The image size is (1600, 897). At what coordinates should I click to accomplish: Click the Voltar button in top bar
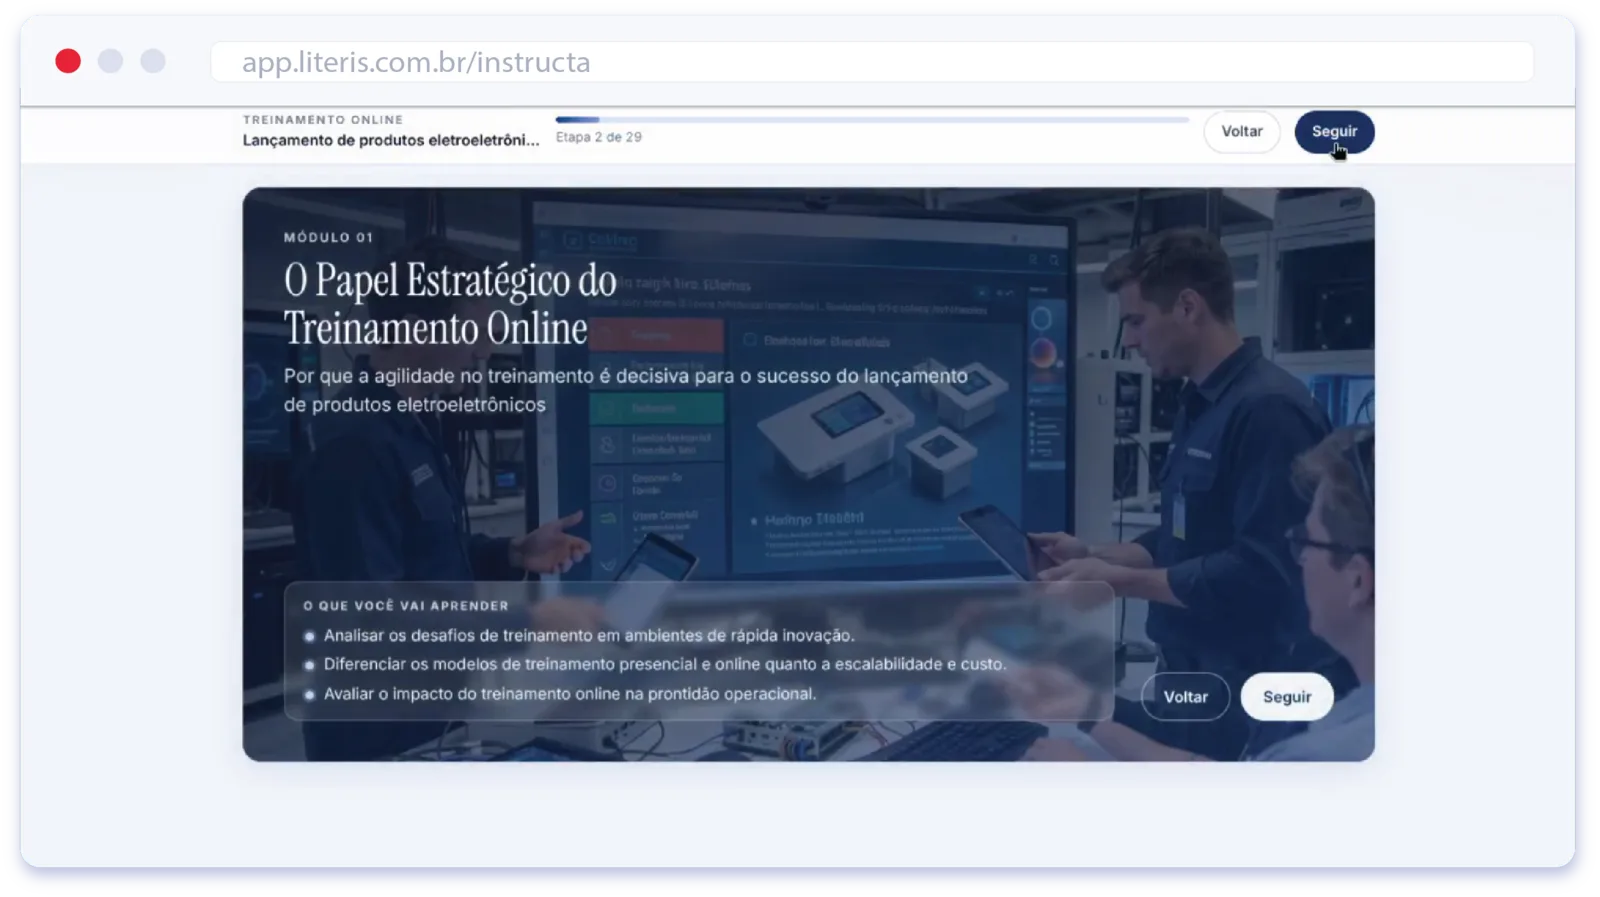click(1241, 132)
